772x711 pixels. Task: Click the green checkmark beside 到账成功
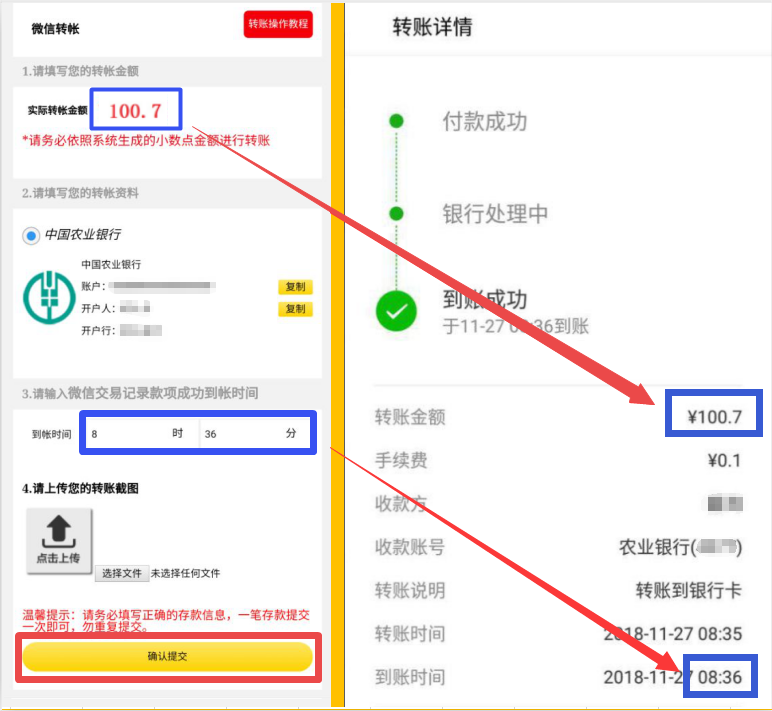[x=396, y=312]
